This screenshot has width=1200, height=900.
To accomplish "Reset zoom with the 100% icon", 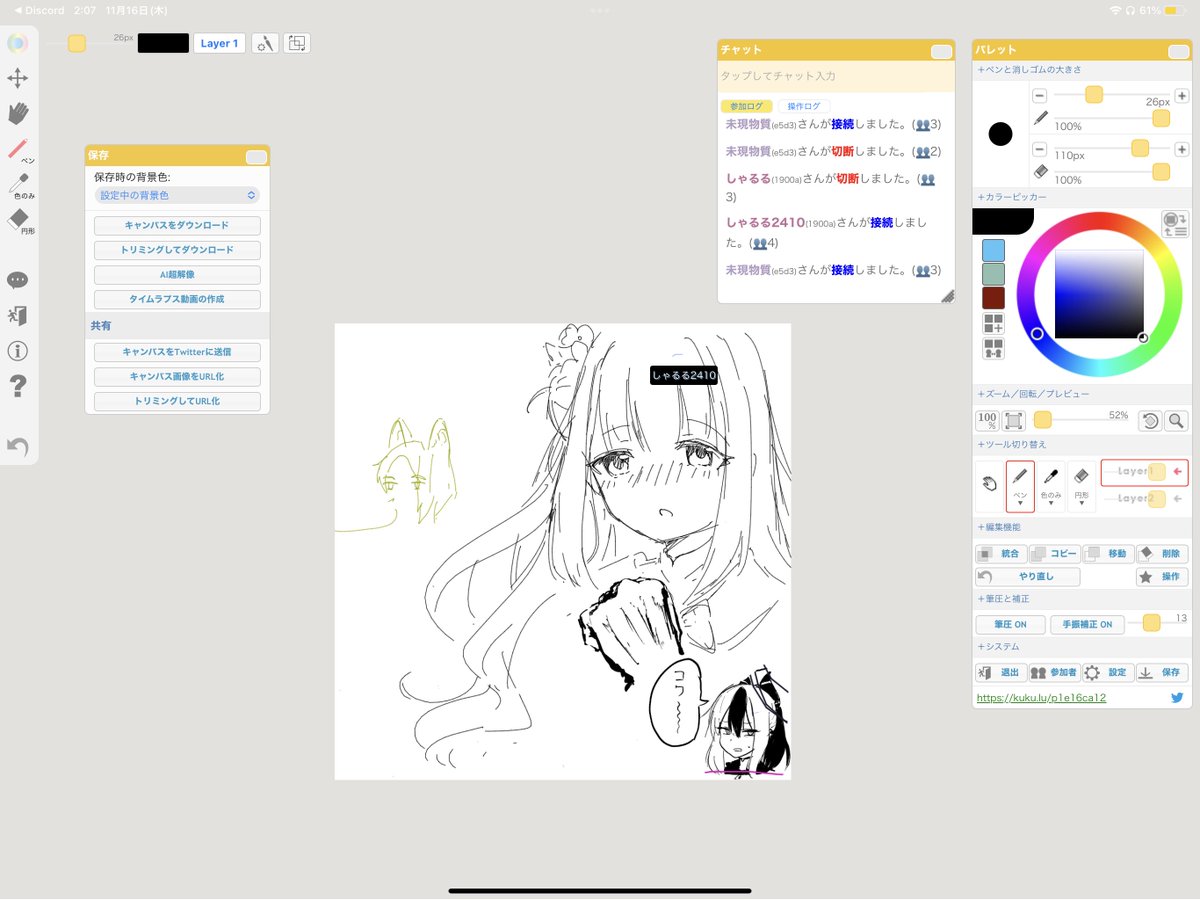I will (x=987, y=421).
